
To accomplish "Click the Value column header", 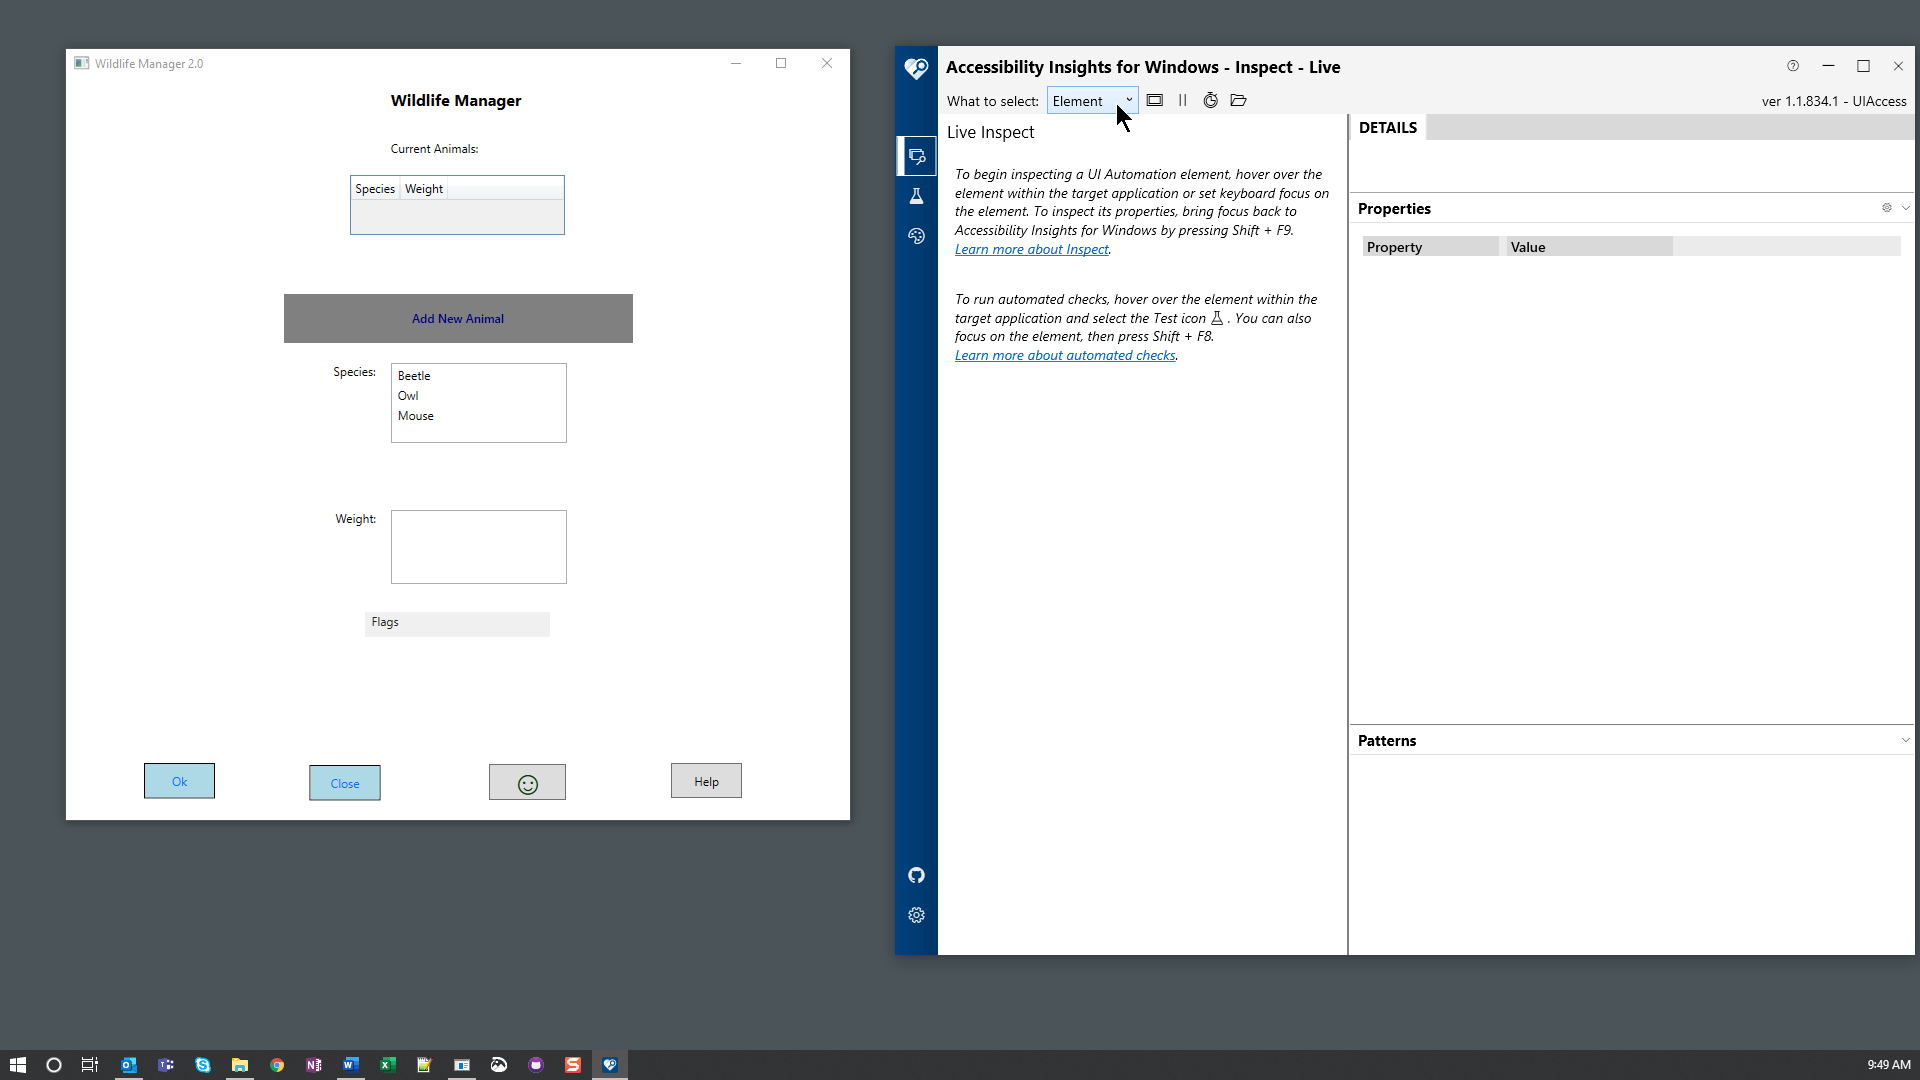I will 1589,247.
